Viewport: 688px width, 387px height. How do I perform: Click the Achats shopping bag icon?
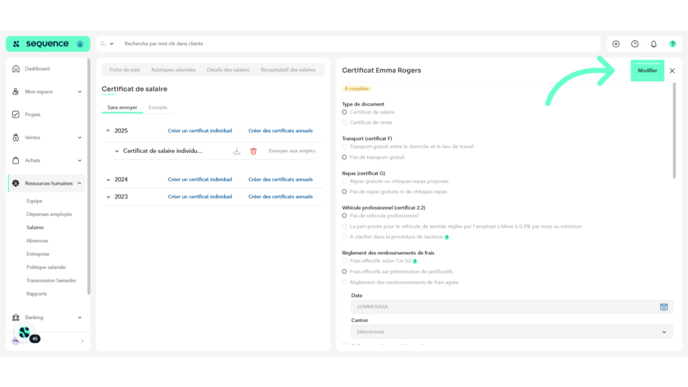16,160
